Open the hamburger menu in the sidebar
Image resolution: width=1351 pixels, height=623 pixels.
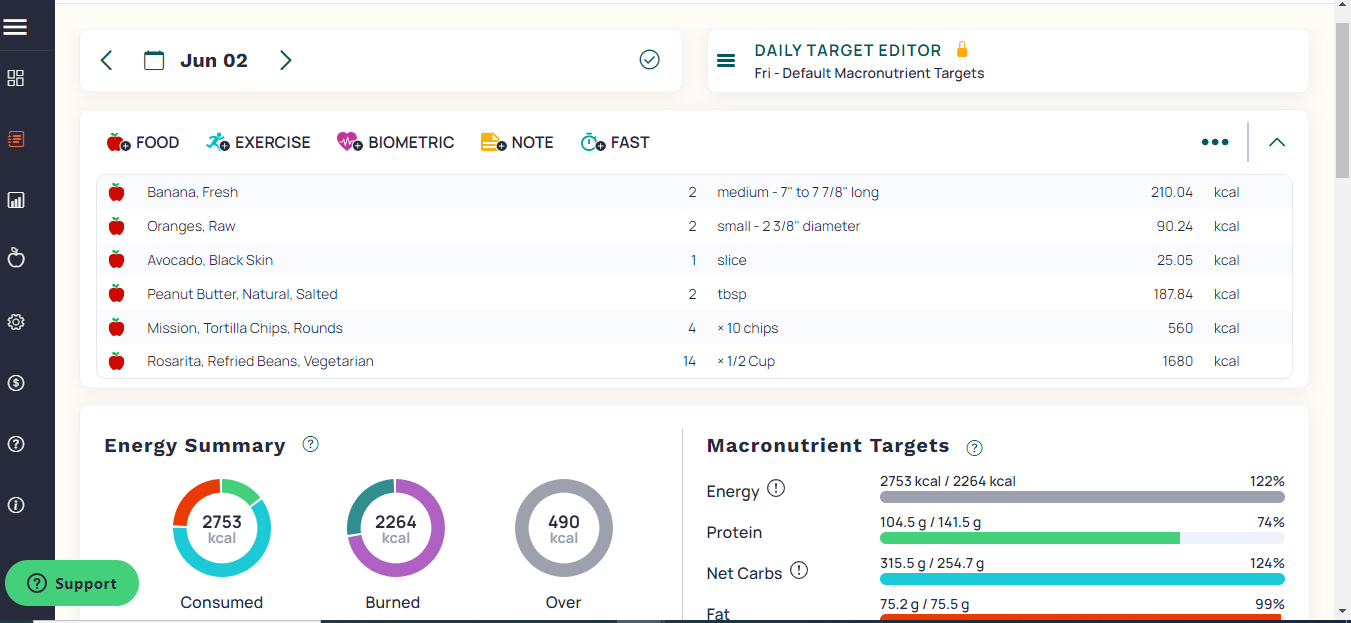[15, 27]
